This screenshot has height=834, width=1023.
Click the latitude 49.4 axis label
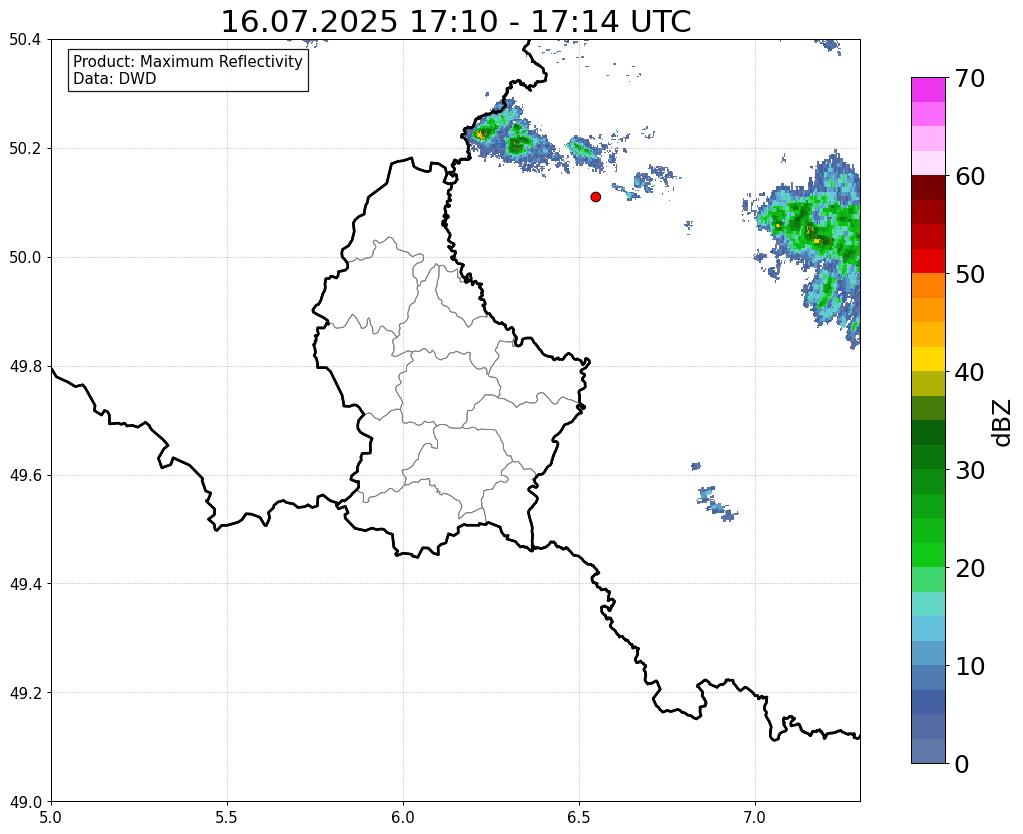point(25,584)
